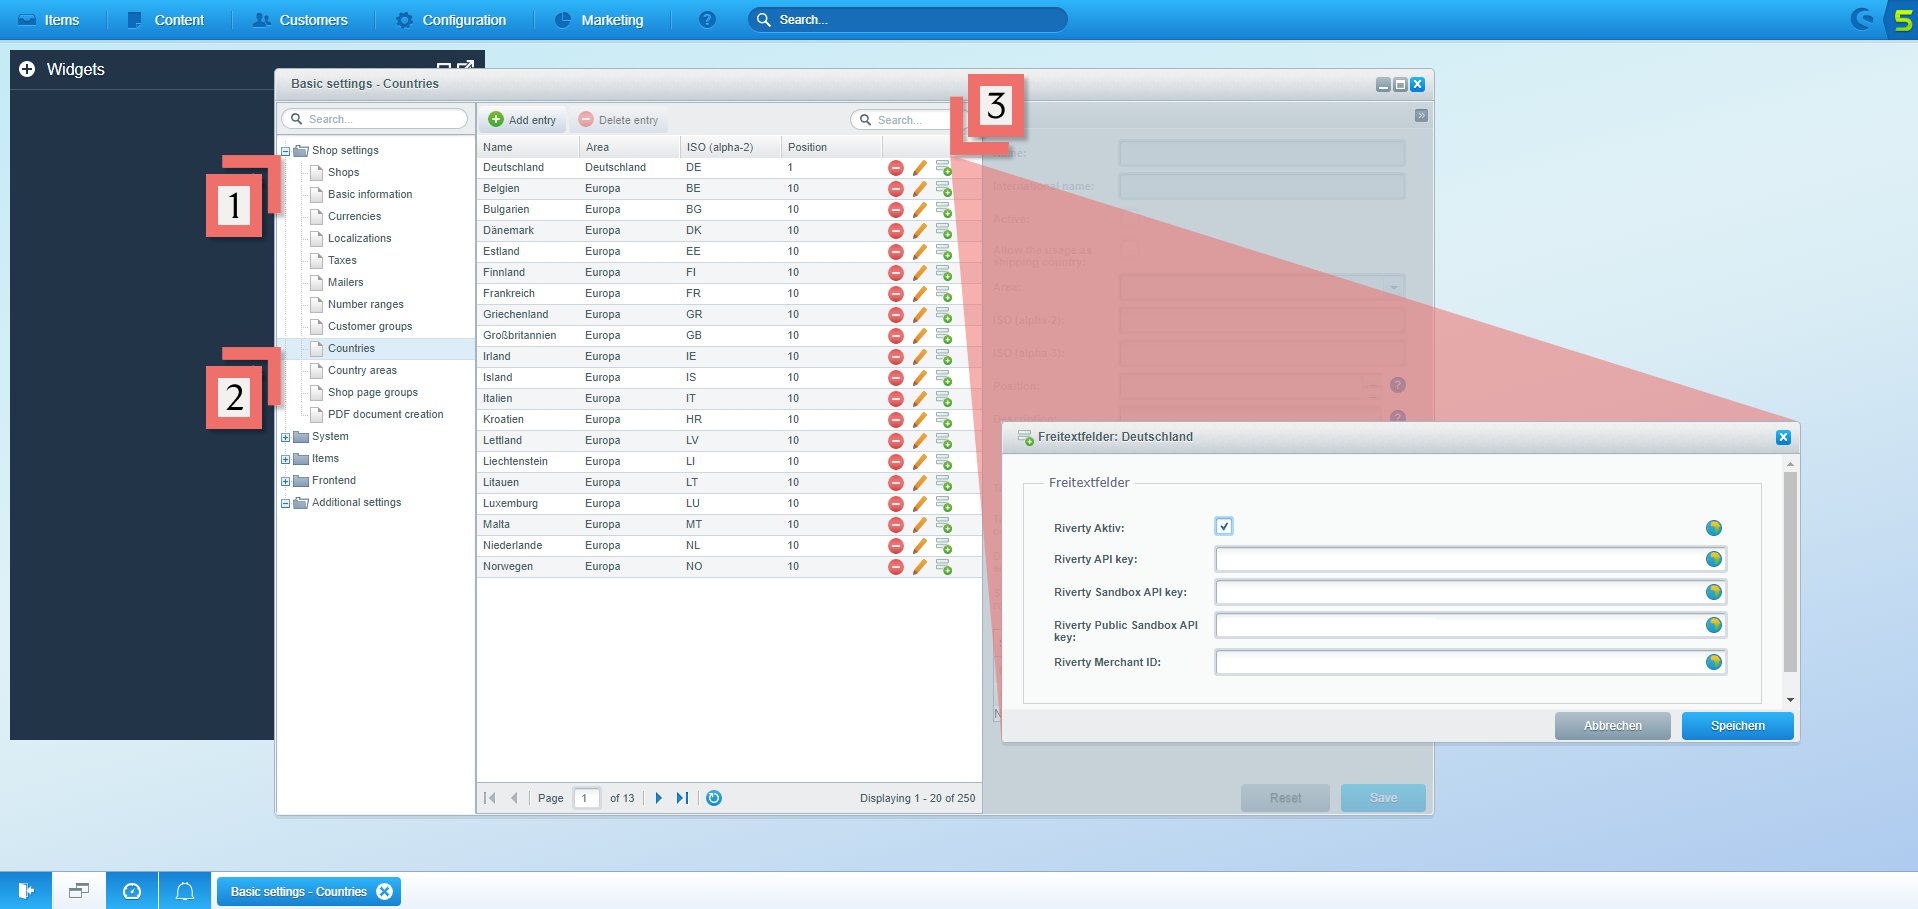The width and height of the screenshot is (1918, 909).
Task: Open free text fields icon for Italien
Action: 943,399
